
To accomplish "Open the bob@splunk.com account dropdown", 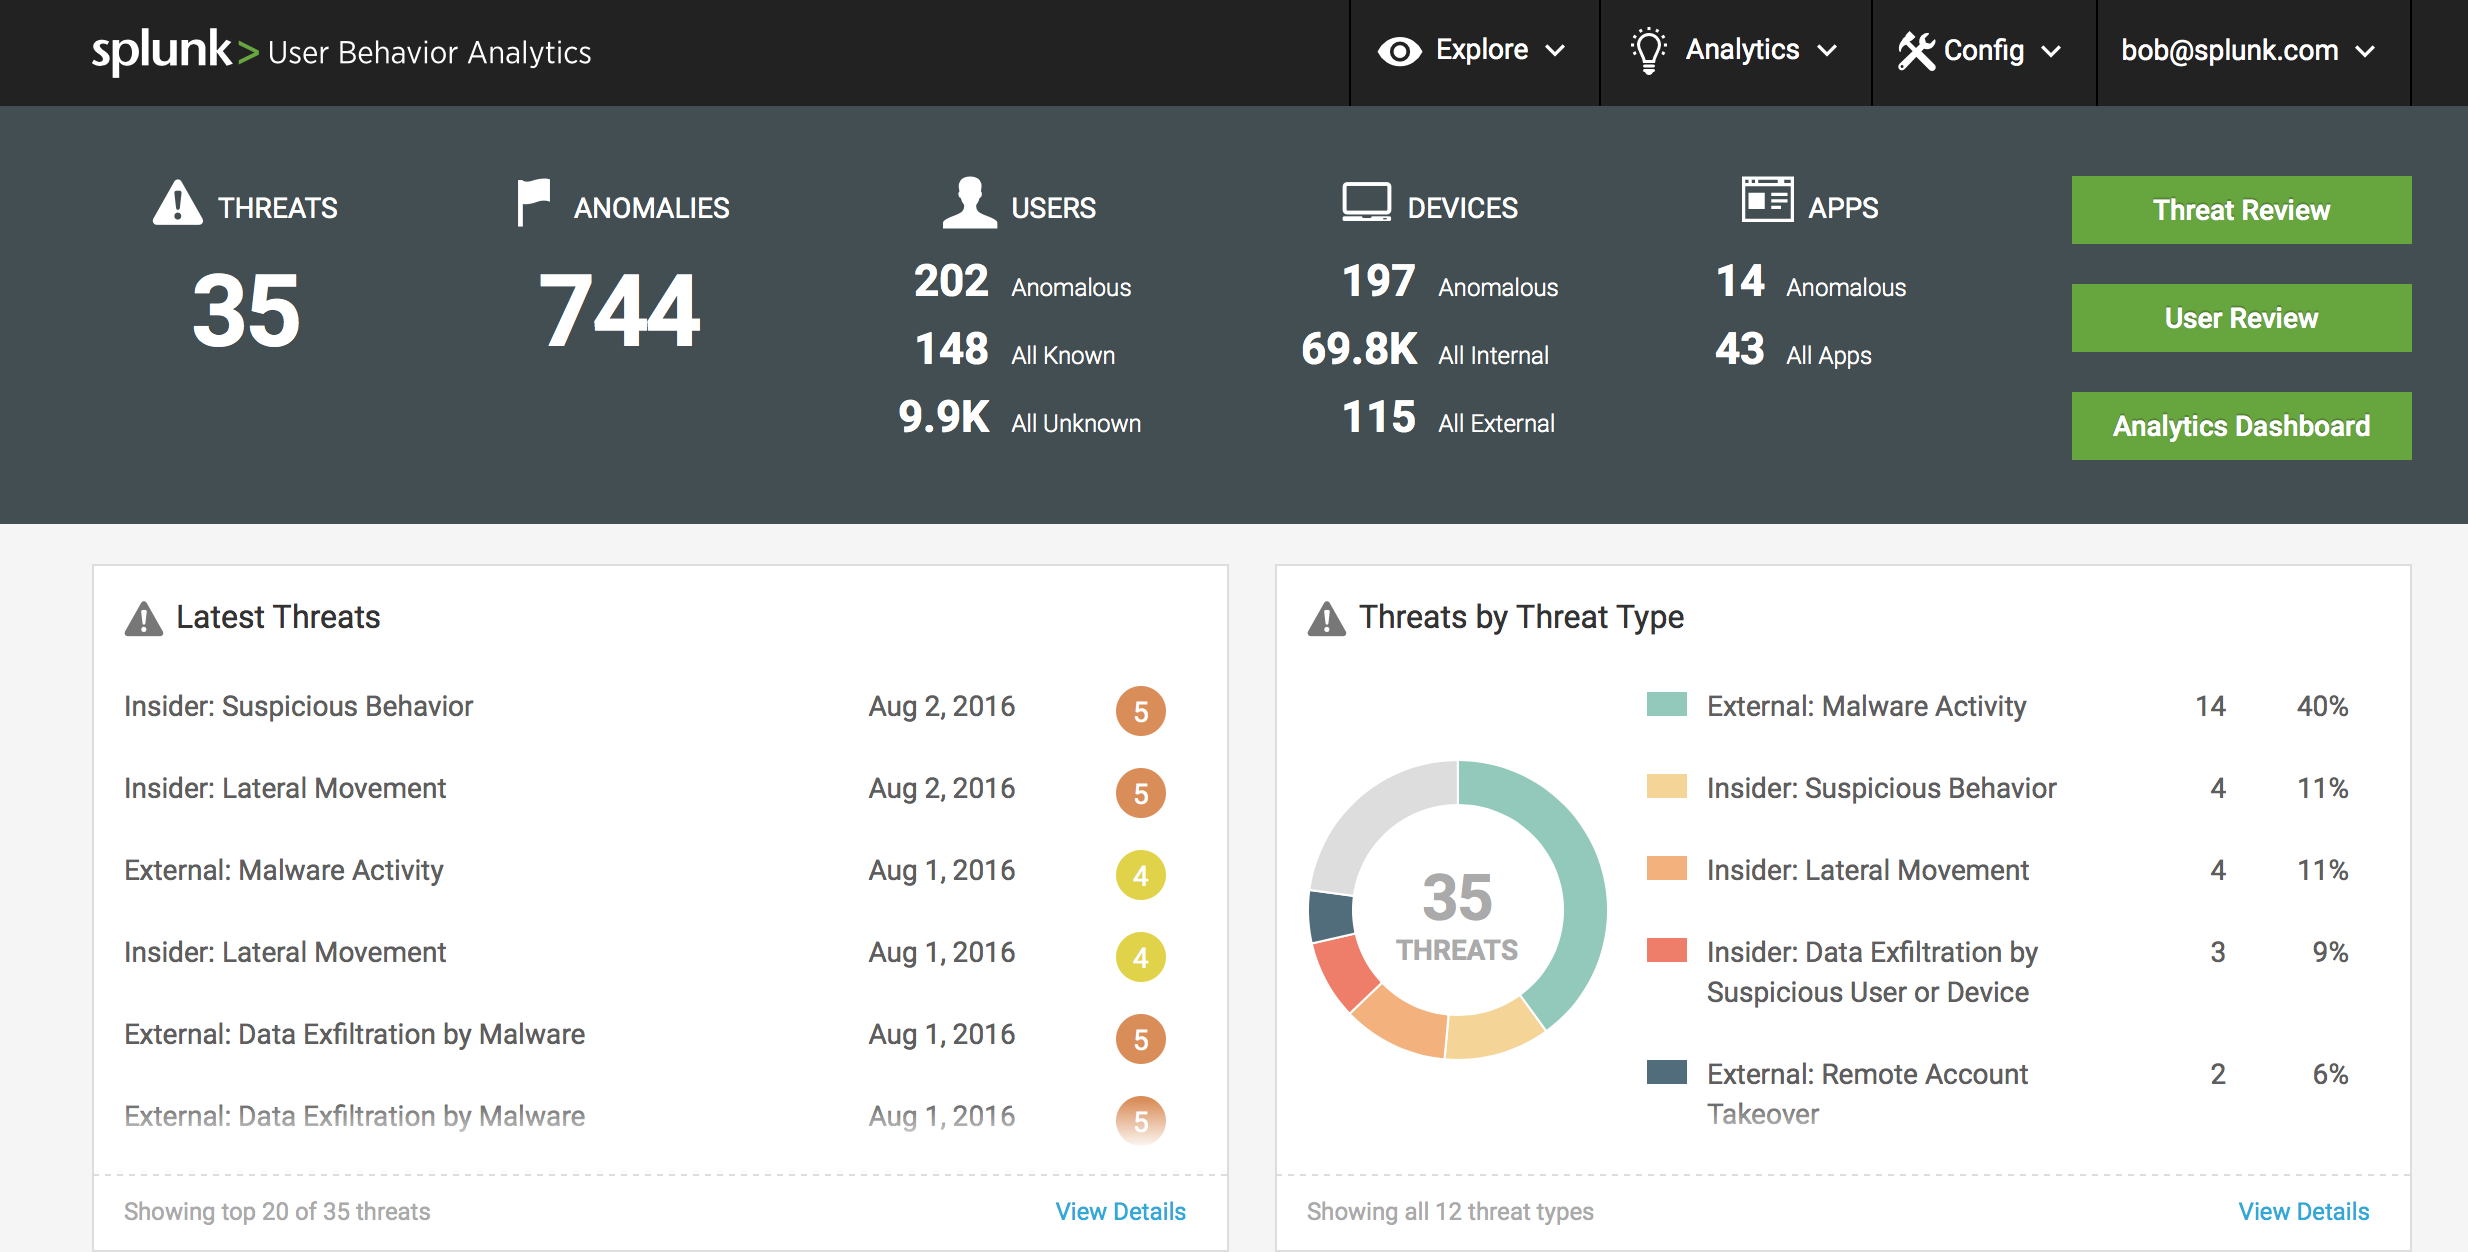I will pyautogui.click(x=2247, y=51).
